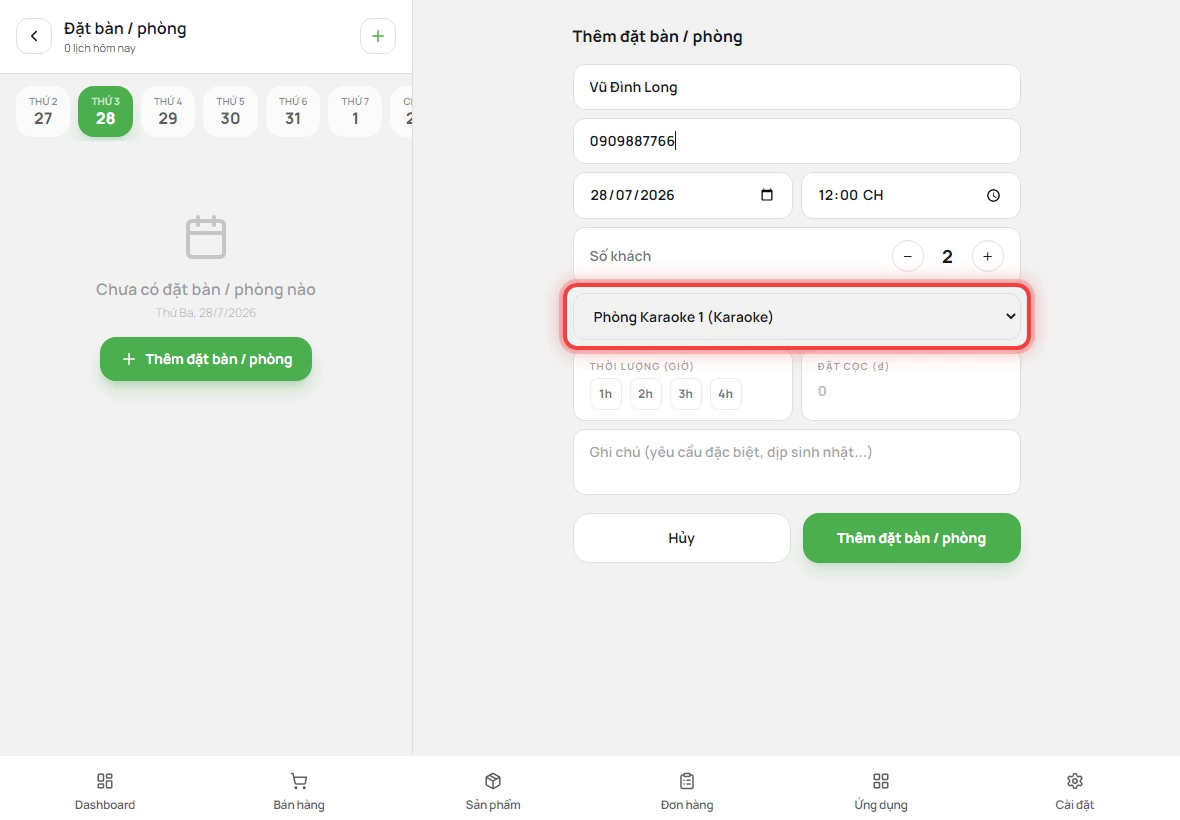The height and width of the screenshot is (820, 1180).
Task: Click the Ghi chú notes textarea
Action: [x=796, y=462]
